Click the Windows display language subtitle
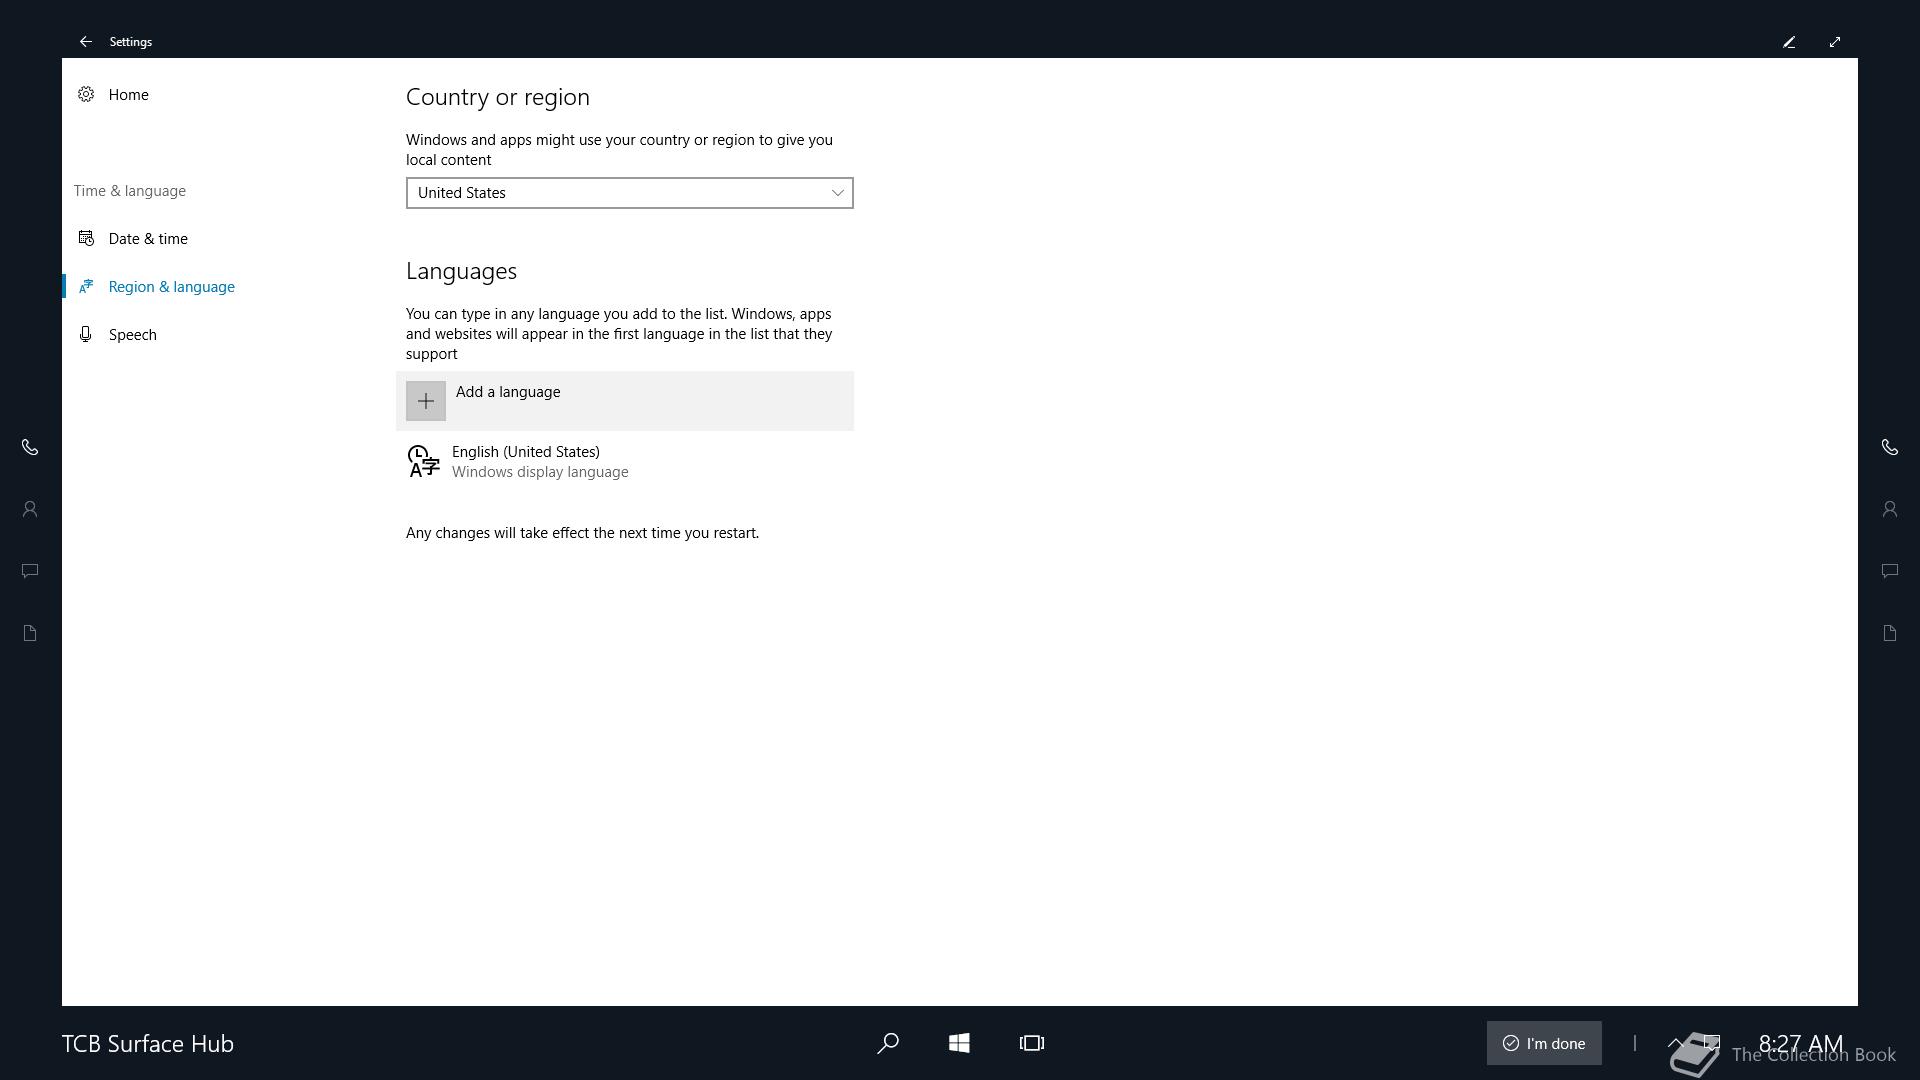This screenshot has width=1920, height=1080. pyautogui.click(x=540, y=472)
